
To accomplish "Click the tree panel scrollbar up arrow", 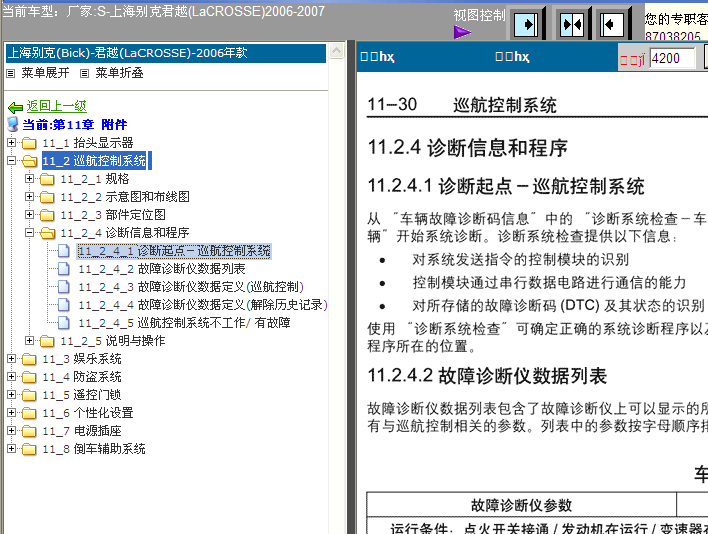I will click(336, 51).
